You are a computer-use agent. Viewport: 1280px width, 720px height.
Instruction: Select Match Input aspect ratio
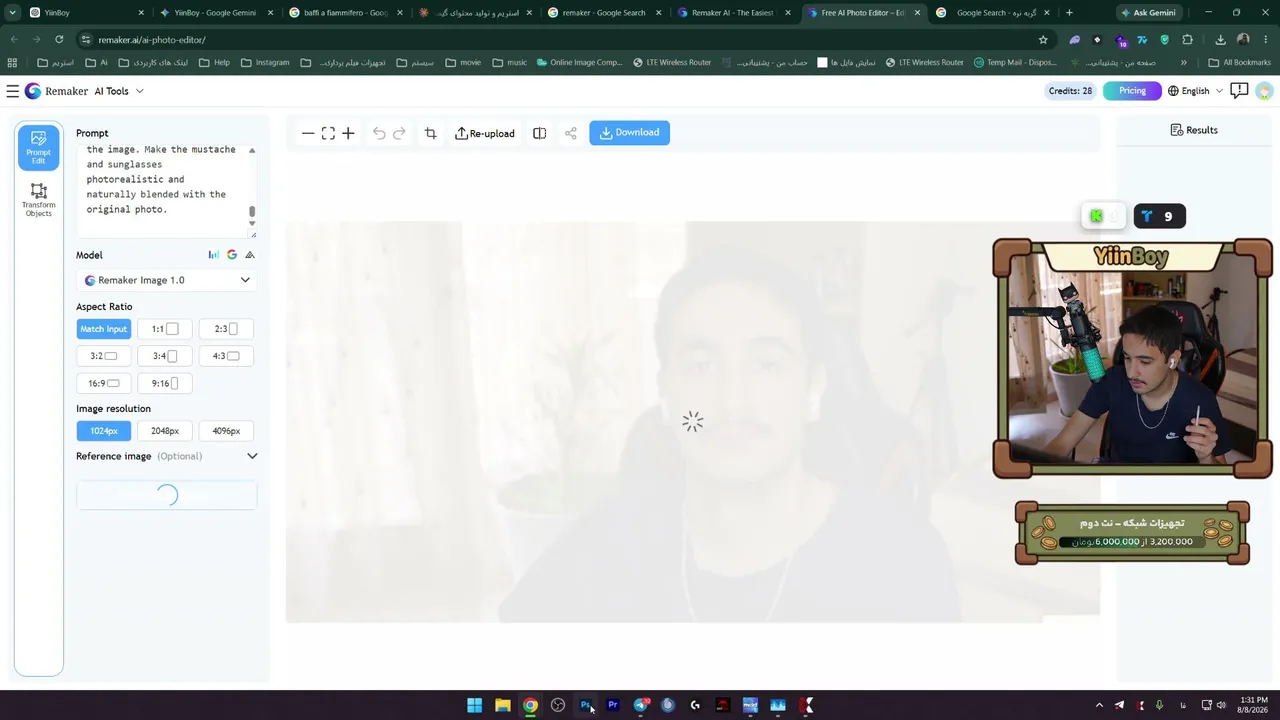pyautogui.click(x=104, y=329)
